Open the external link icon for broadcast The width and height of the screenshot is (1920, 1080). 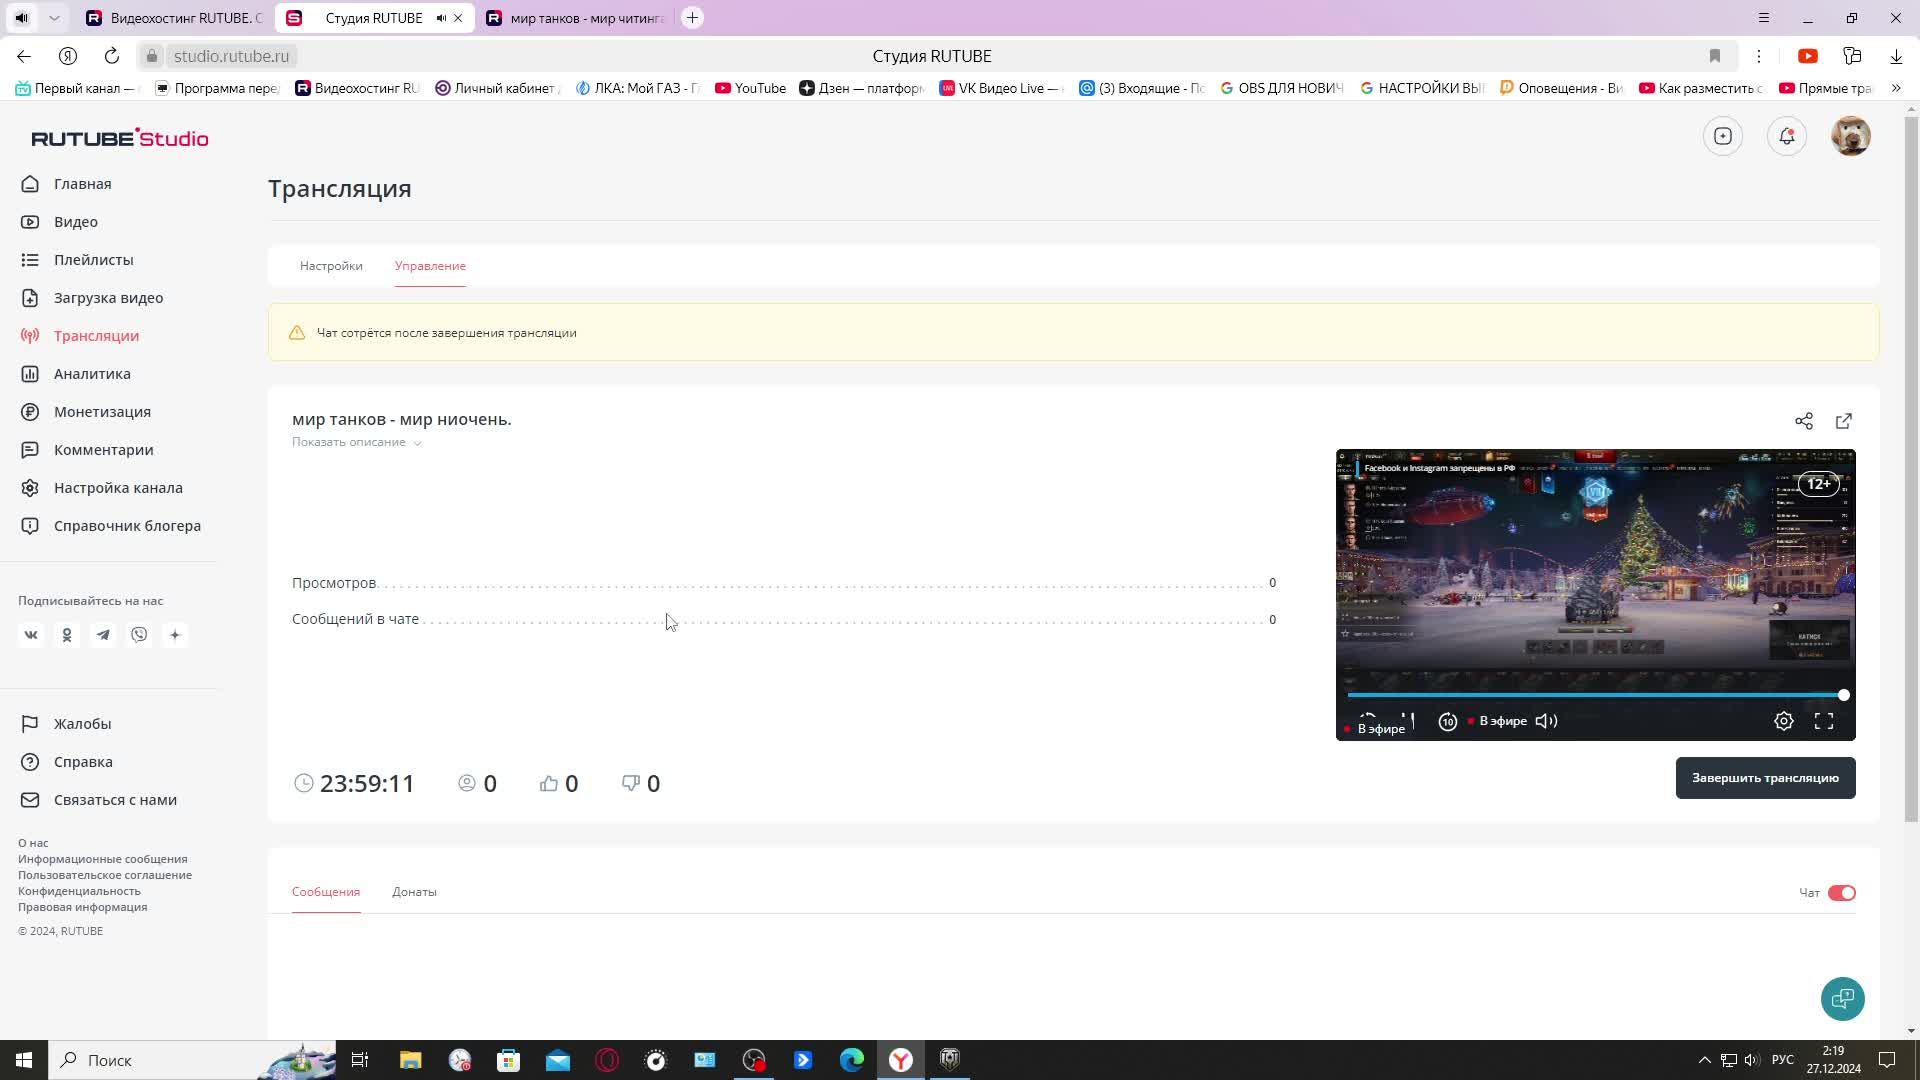pos(1844,419)
